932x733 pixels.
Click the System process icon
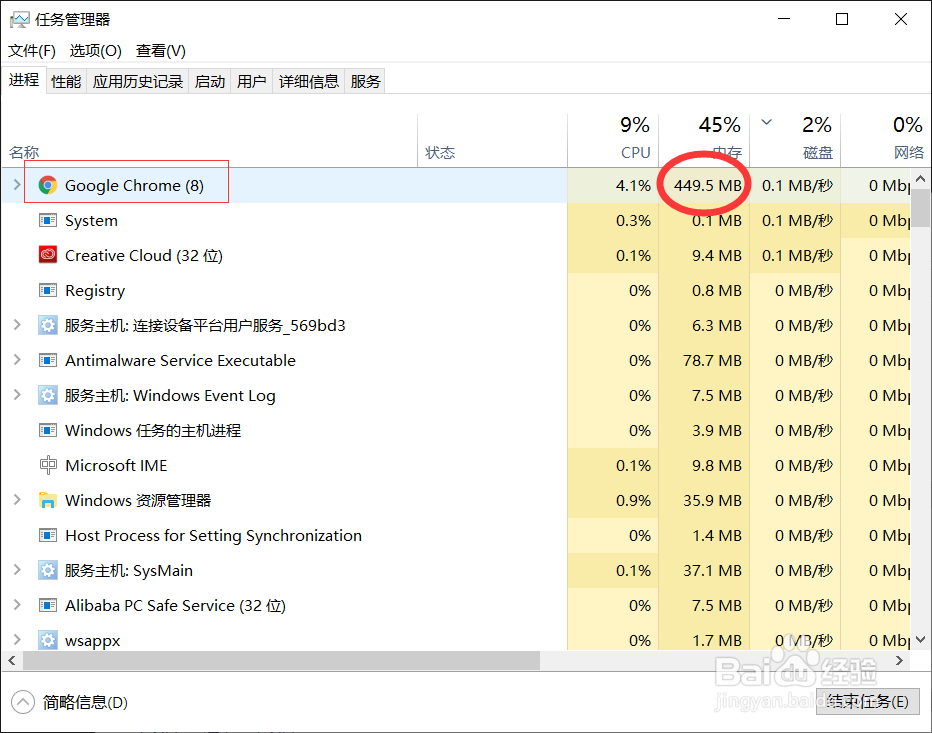click(48, 221)
